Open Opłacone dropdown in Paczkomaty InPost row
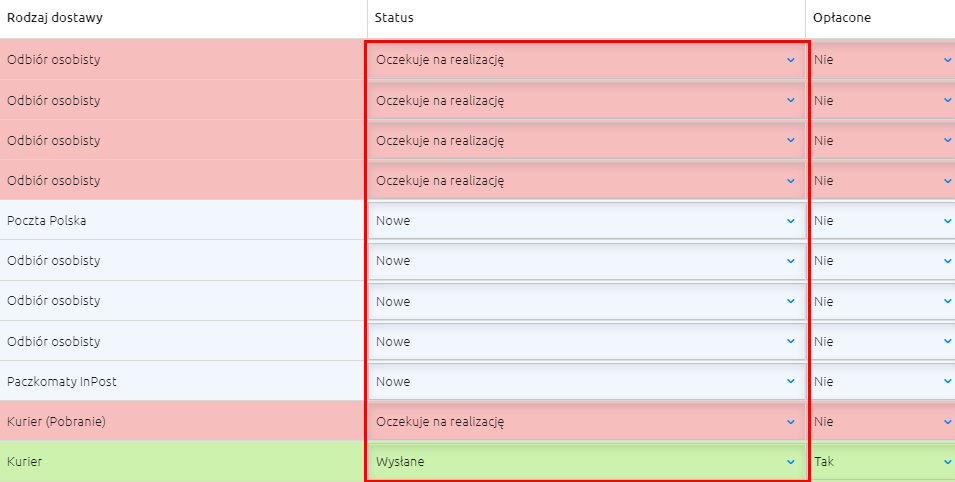The height and width of the screenshot is (482, 955). 883,381
